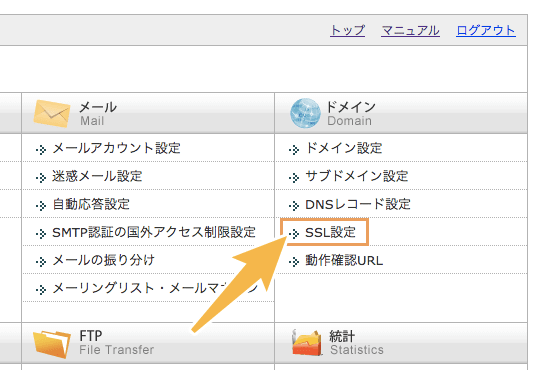The height and width of the screenshot is (370, 536).
Task: Click the Statistics chart icon
Action: tap(307, 343)
